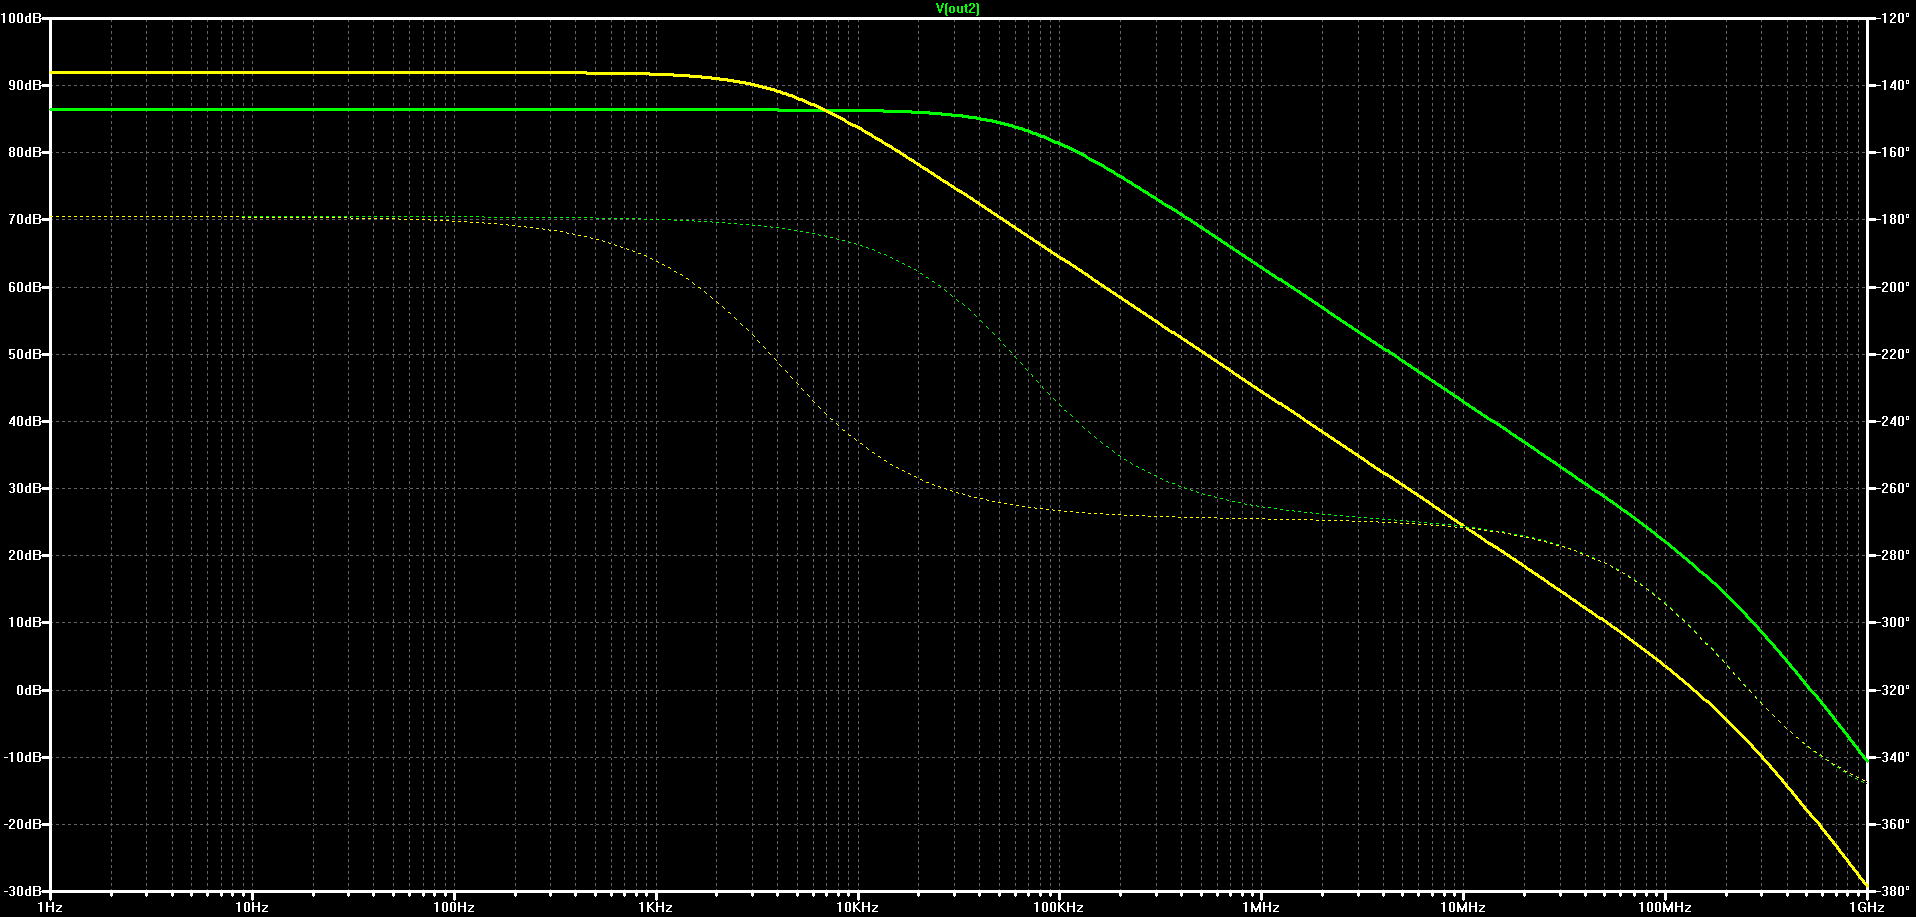
Task: Click the "70dB" magnitude axis label
Action: [x=24, y=219]
